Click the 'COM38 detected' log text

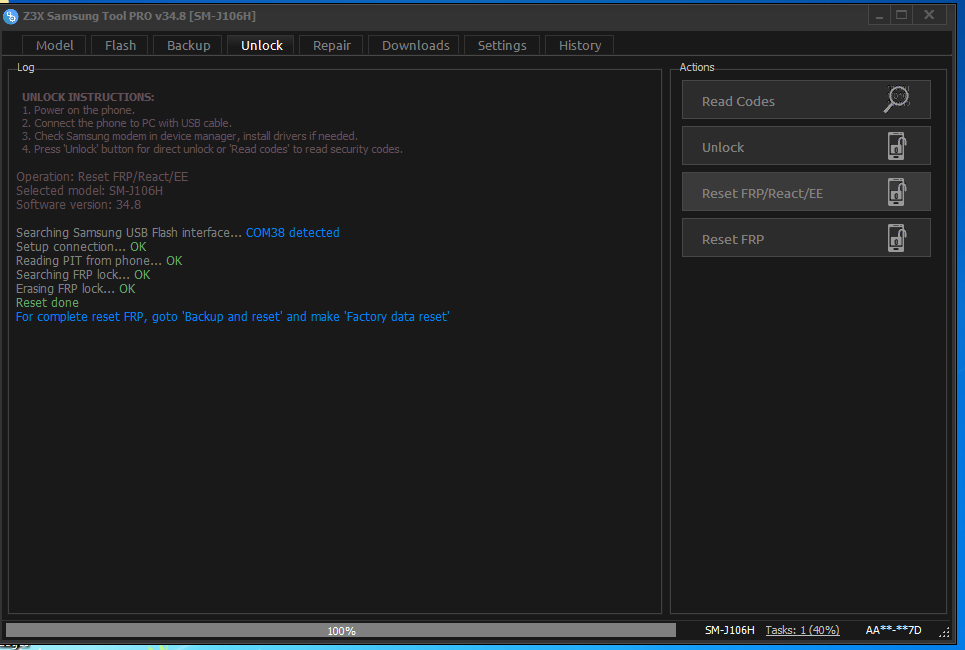pos(292,233)
